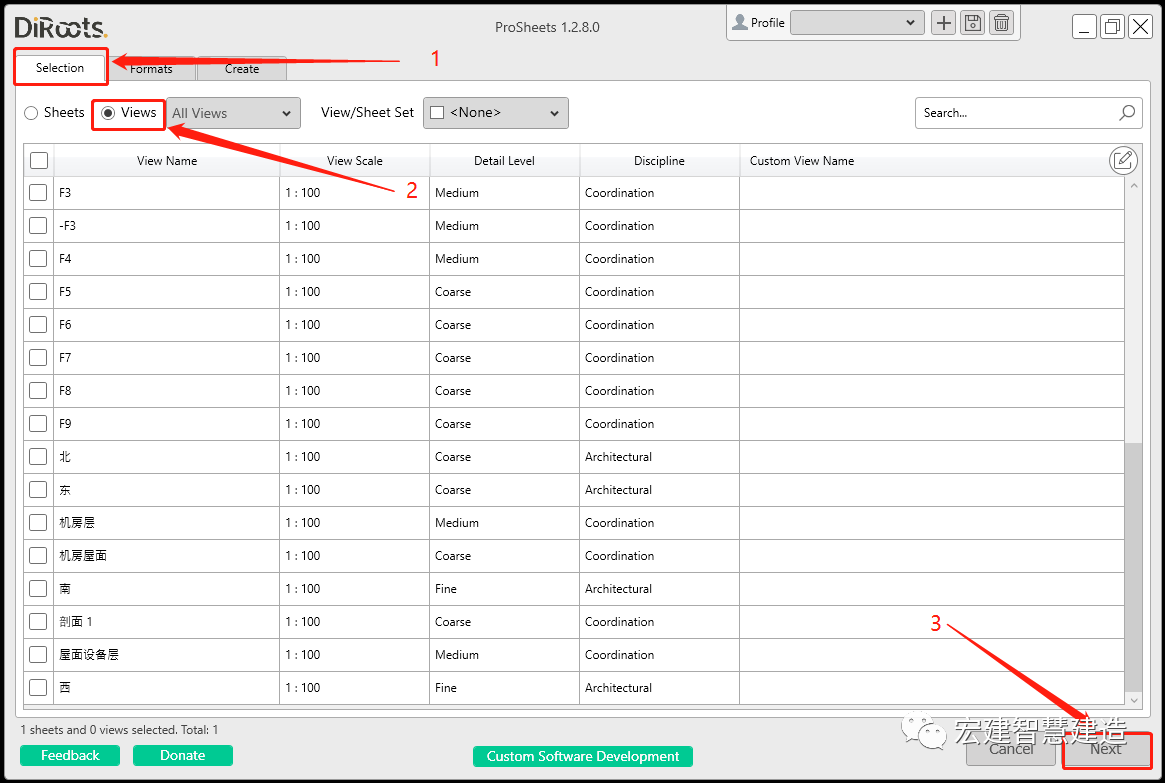Viewport: 1165px width, 783px height.
Task: Click the edit custom view name icon
Action: [x=1123, y=160]
